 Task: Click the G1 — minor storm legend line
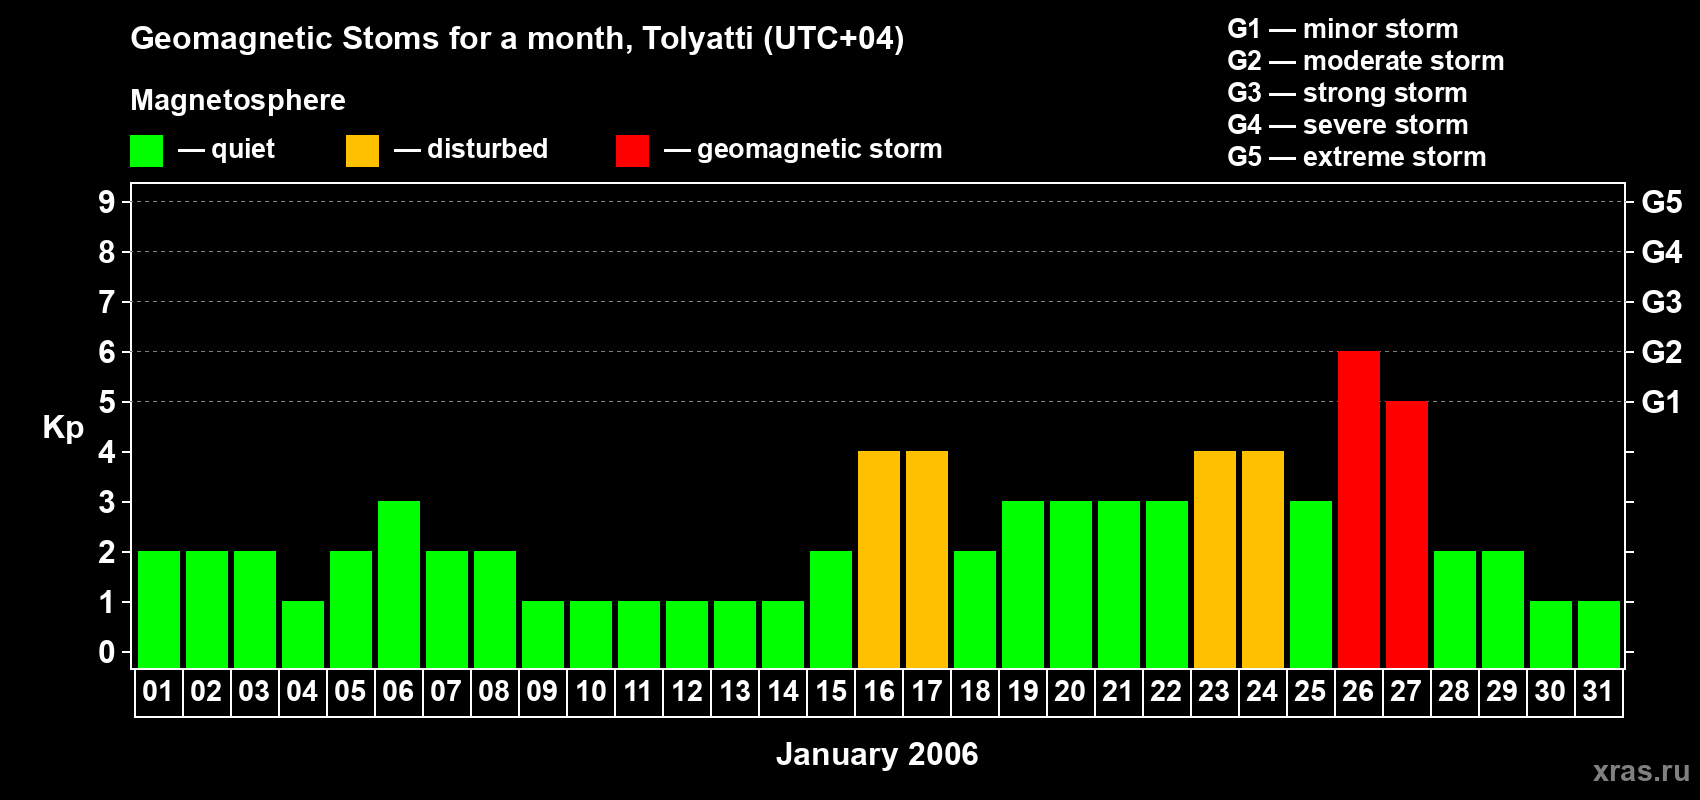coord(1343,29)
